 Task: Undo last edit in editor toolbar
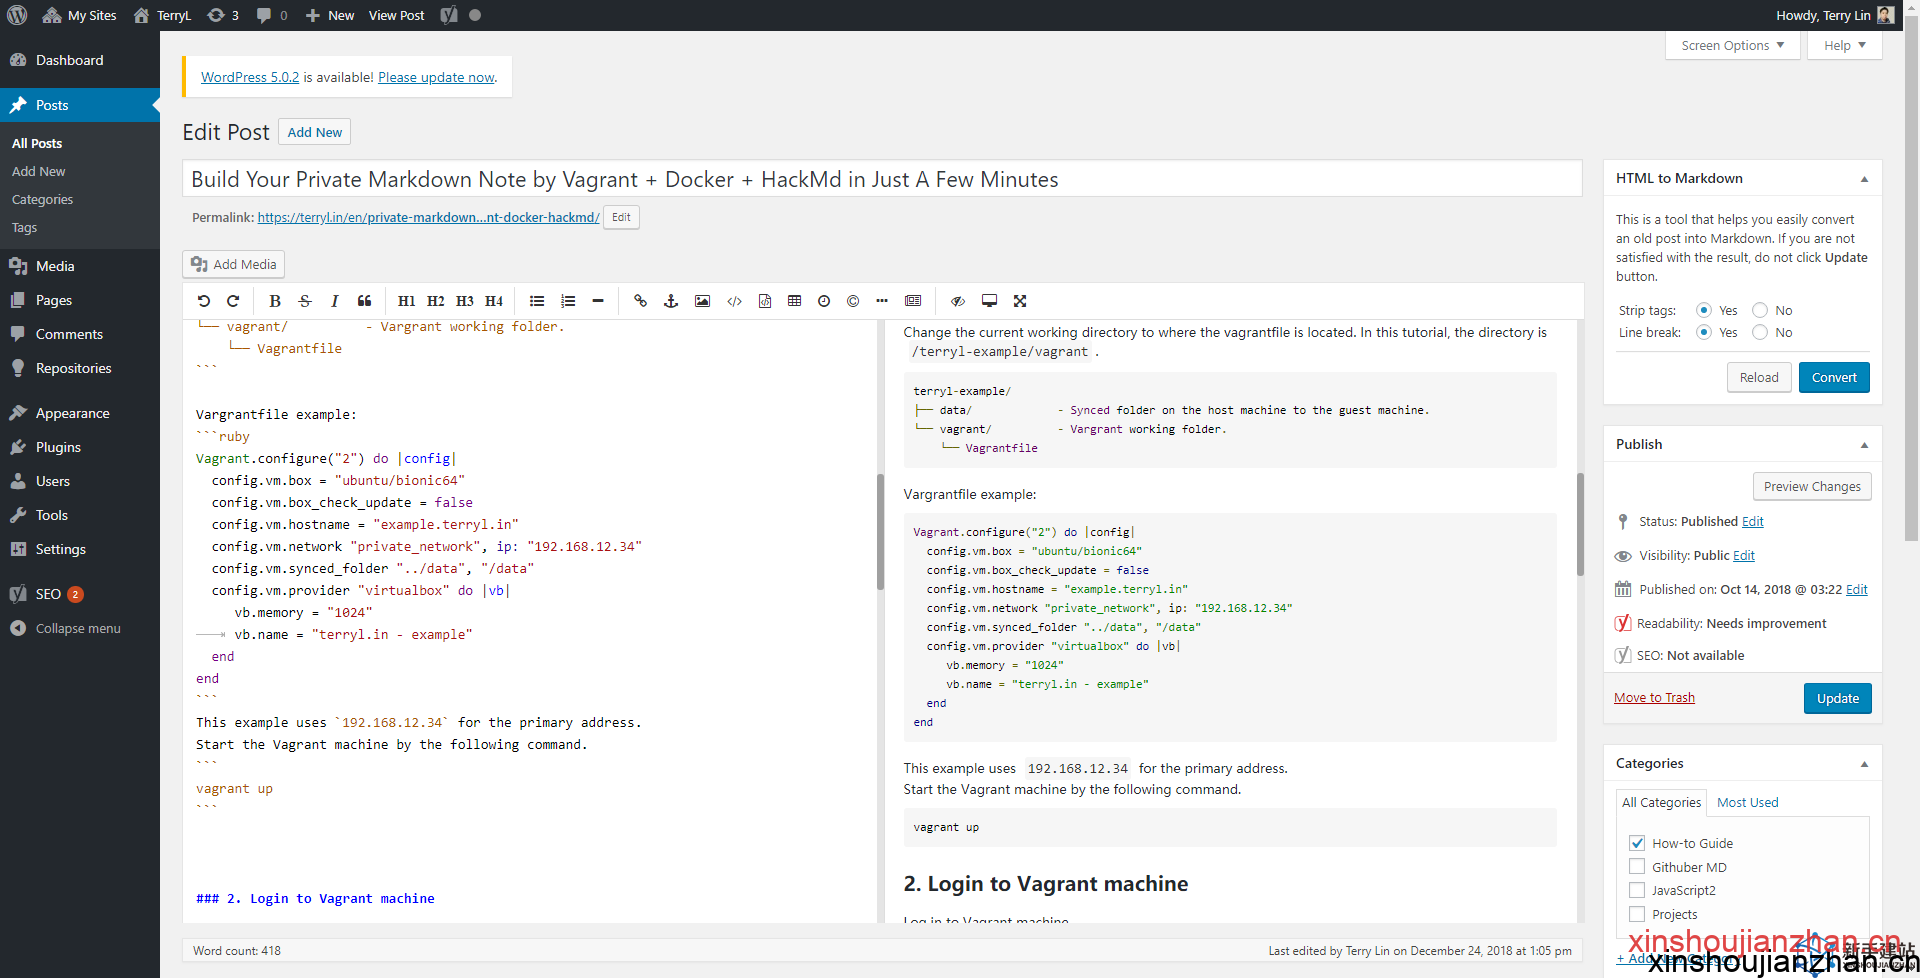[204, 301]
